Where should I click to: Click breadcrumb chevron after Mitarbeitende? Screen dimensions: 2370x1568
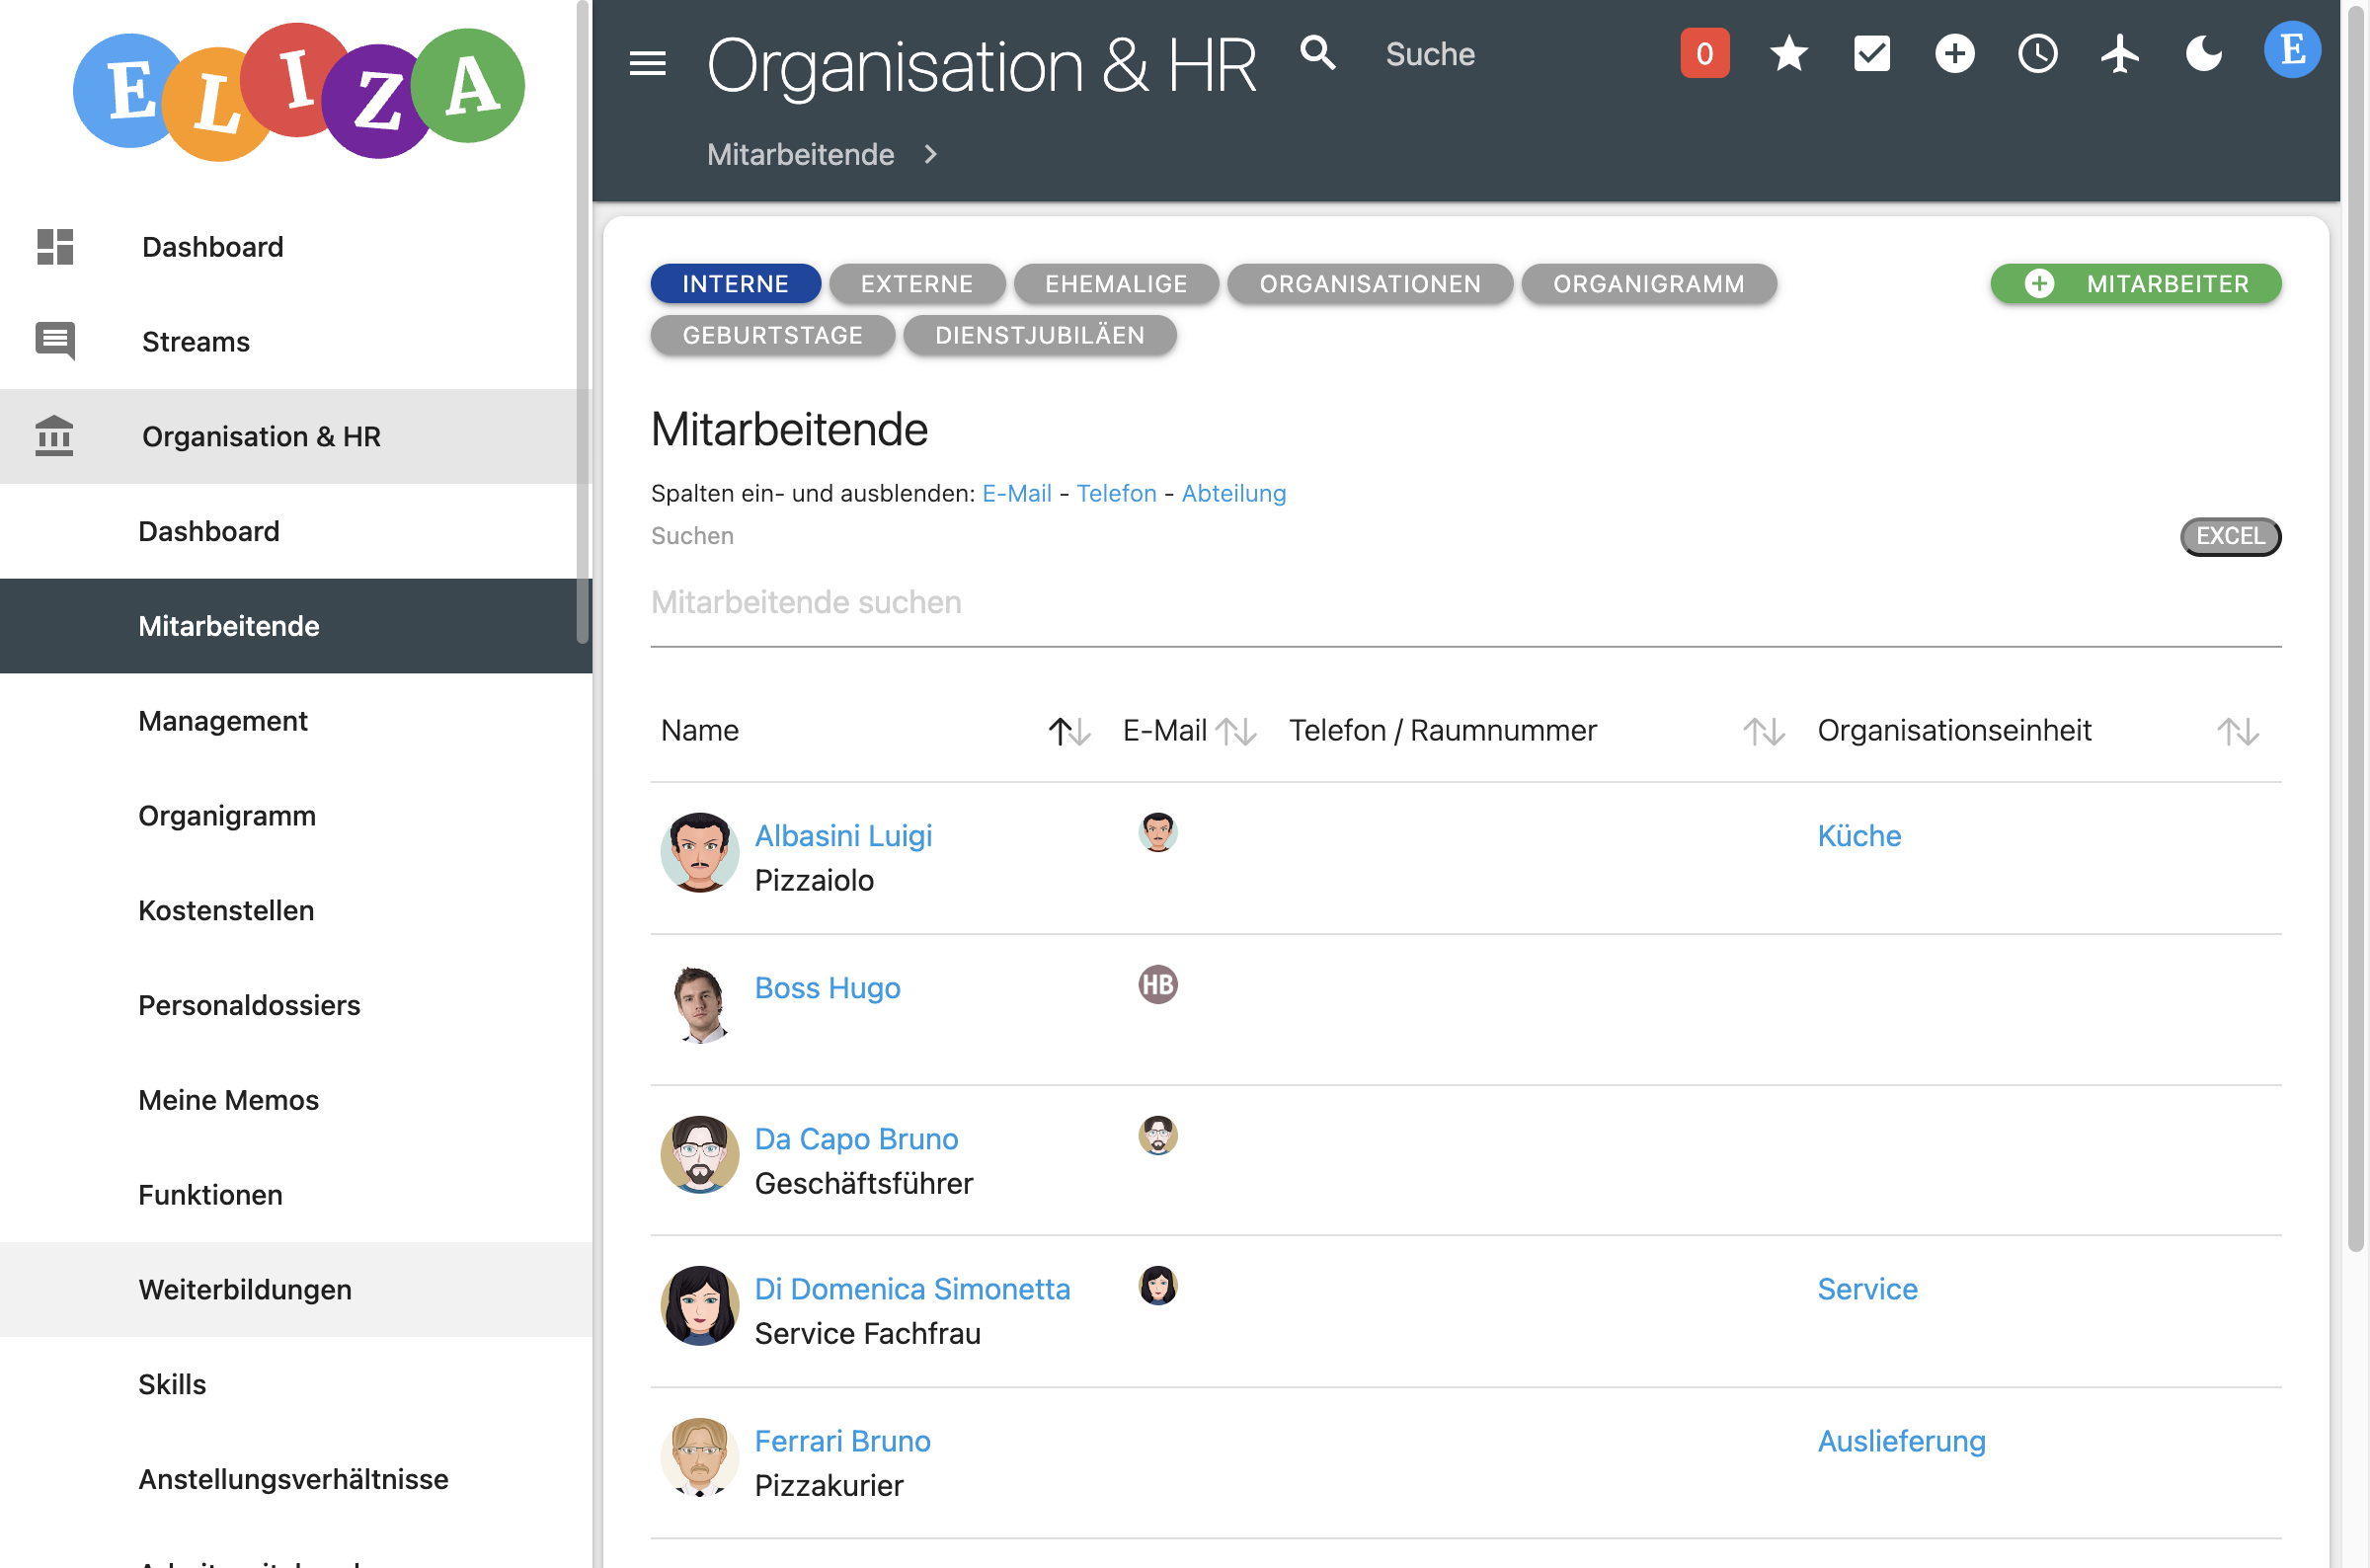pyautogui.click(x=931, y=154)
